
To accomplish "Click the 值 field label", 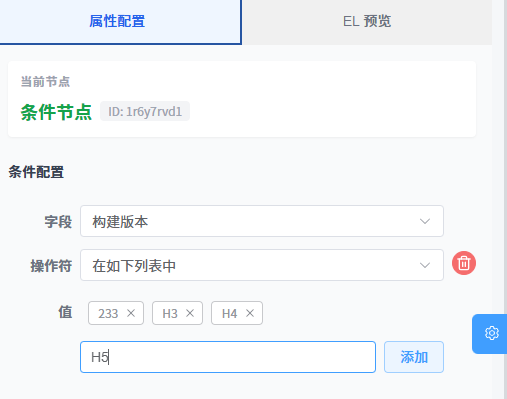I will click(x=65, y=313).
